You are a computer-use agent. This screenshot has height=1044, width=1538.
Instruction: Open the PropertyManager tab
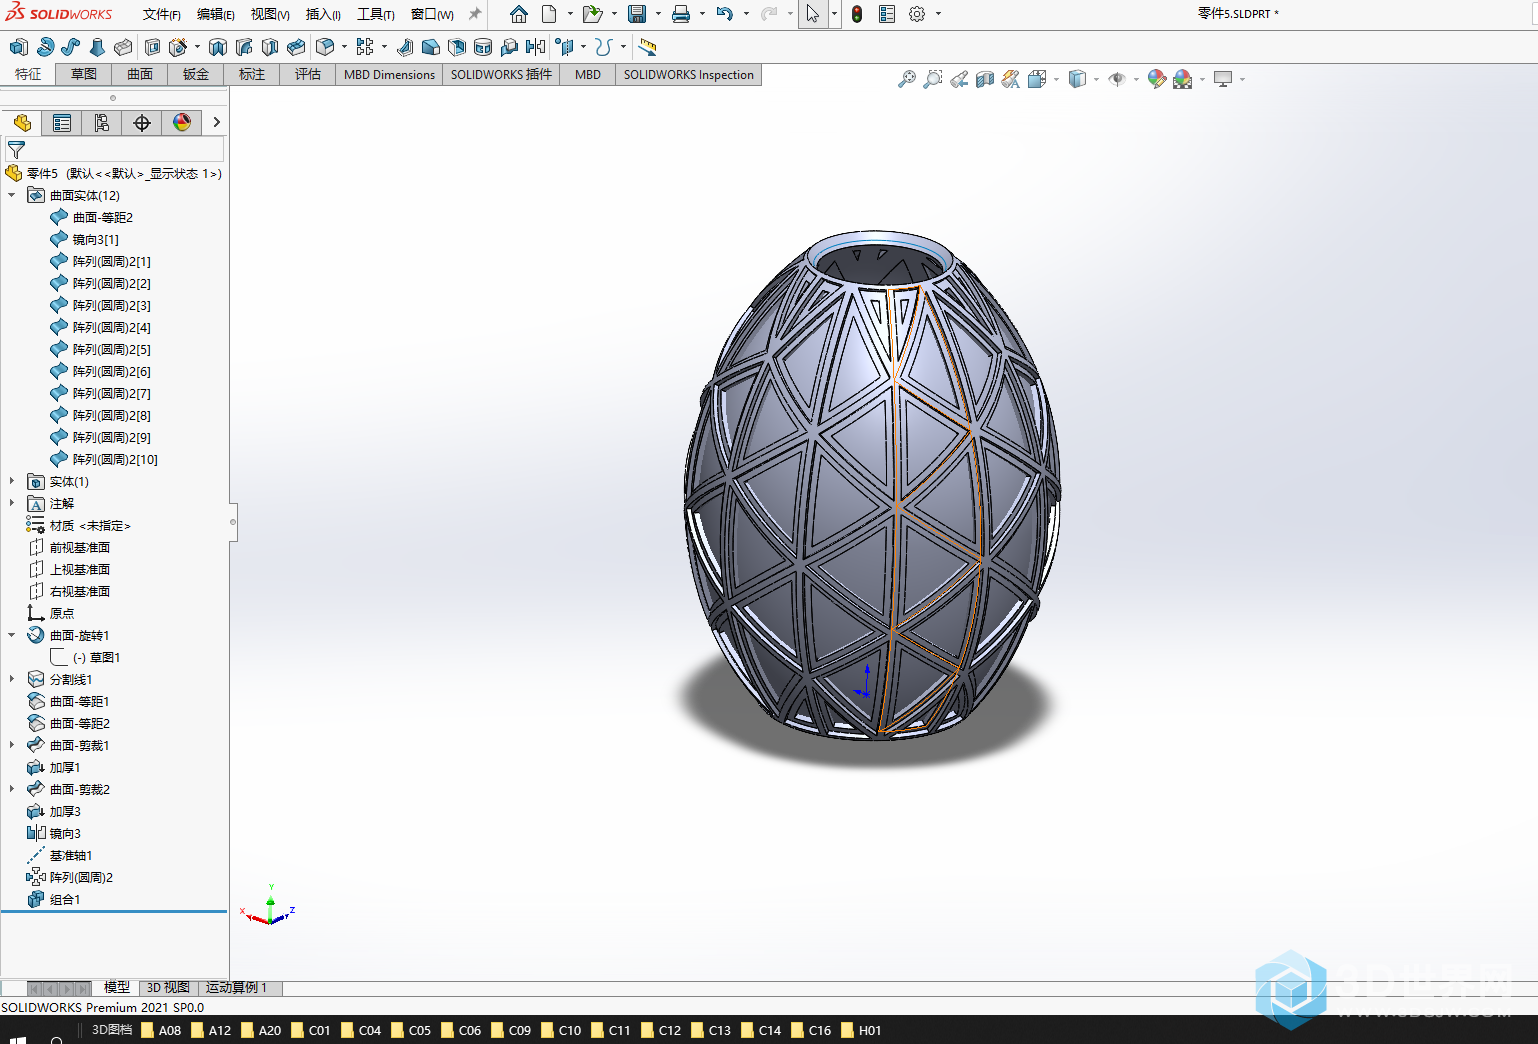point(62,123)
